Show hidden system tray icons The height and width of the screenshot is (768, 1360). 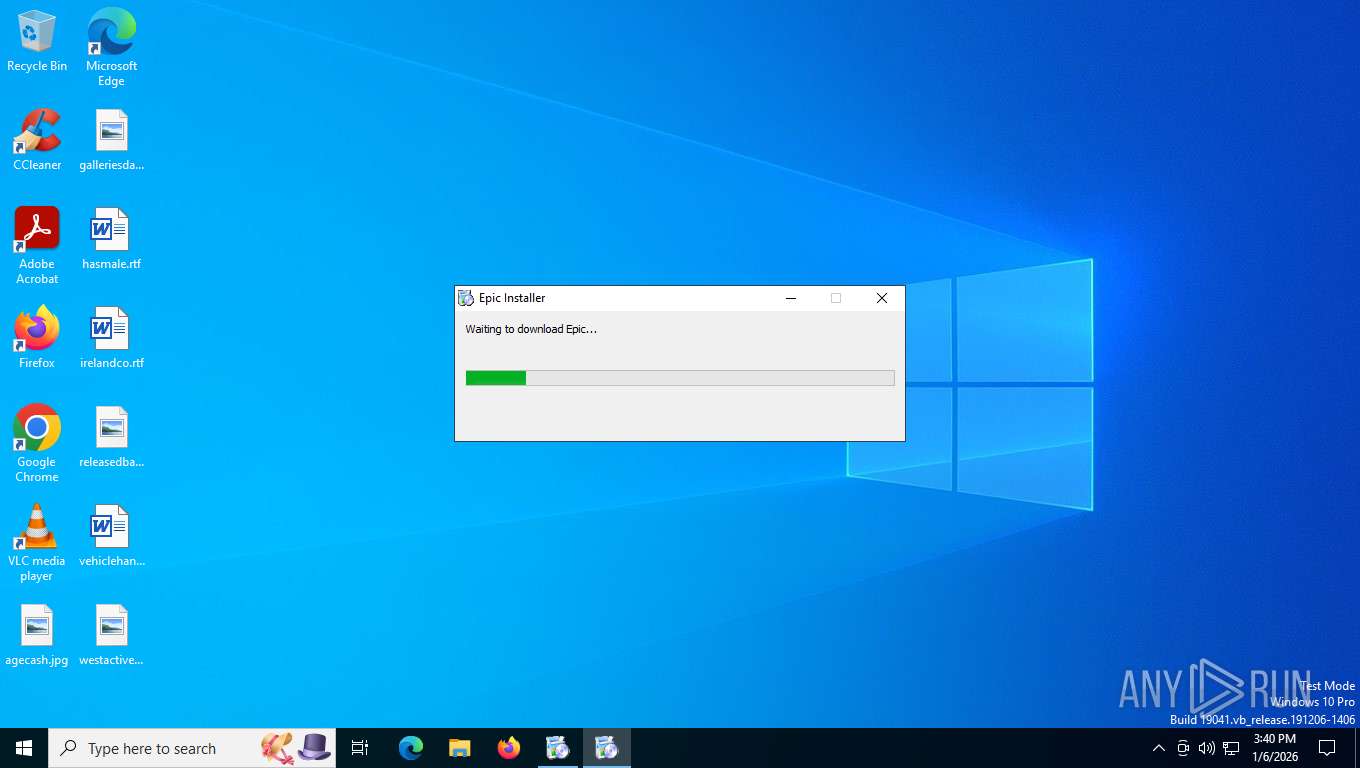(1159, 748)
